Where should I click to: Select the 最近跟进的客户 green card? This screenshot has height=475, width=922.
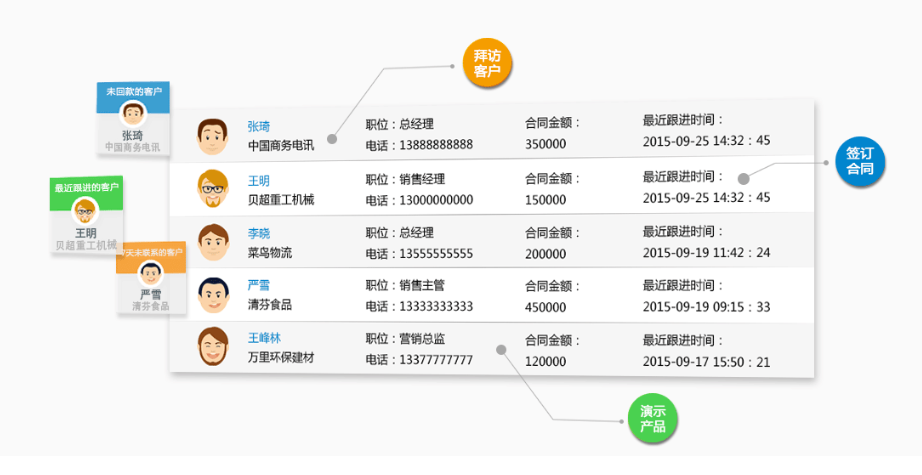[x=87, y=214]
